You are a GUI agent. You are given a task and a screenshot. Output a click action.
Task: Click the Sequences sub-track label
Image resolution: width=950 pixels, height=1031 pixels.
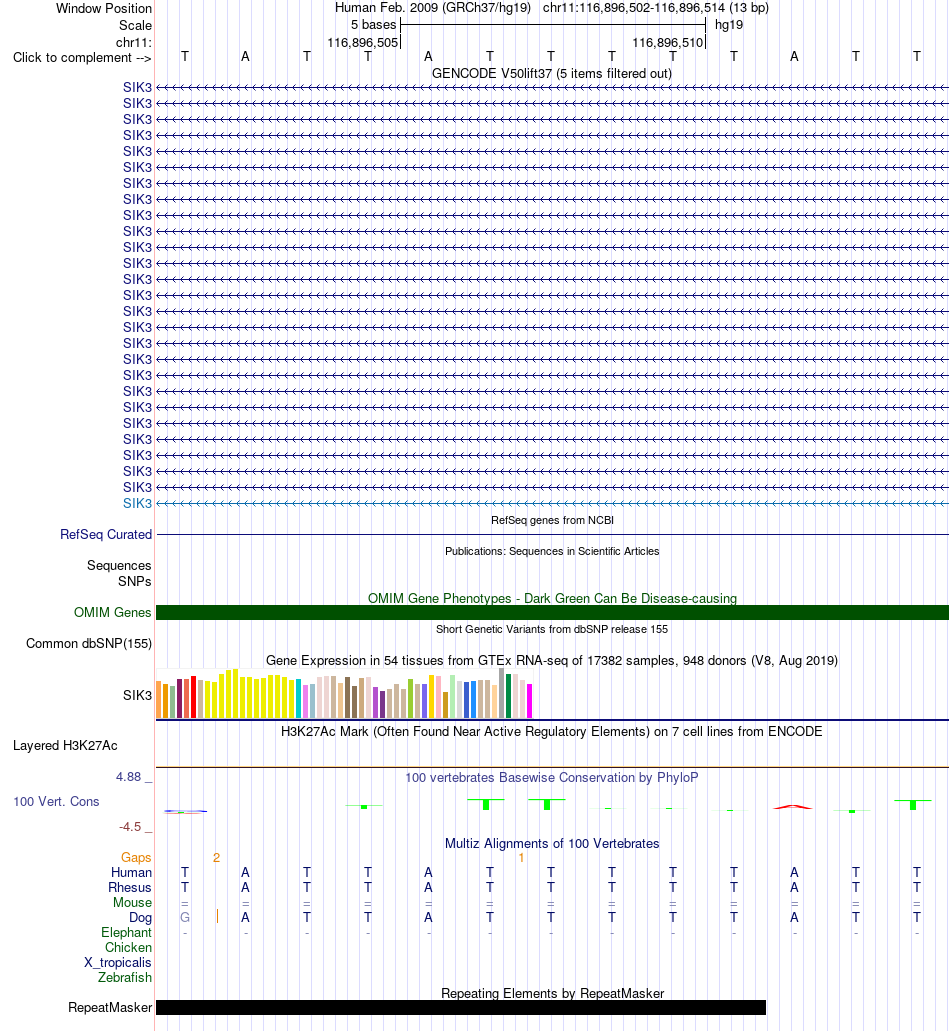click(119, 565)
